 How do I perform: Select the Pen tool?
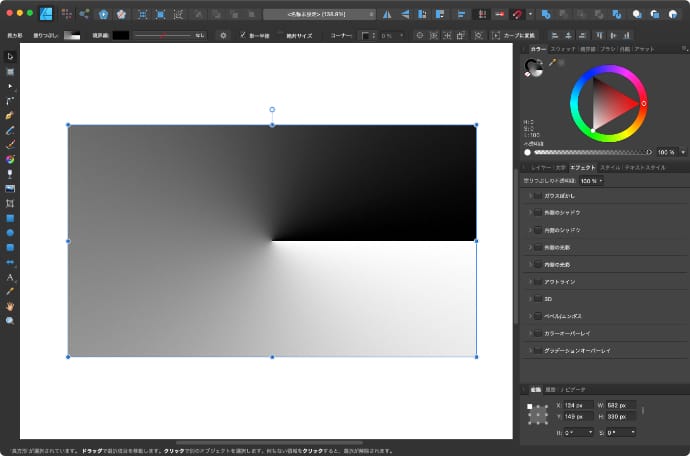click(10, 115)
